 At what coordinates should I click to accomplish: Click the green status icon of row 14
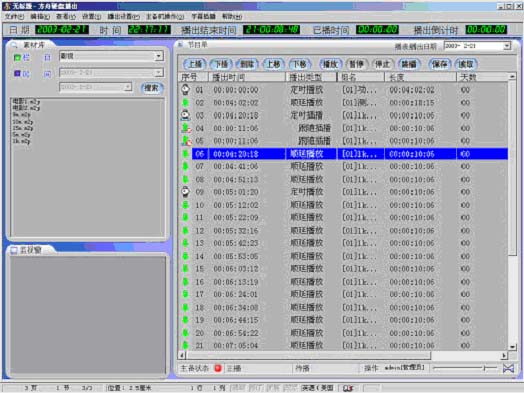pyautogui.click(x=185, y=256)
